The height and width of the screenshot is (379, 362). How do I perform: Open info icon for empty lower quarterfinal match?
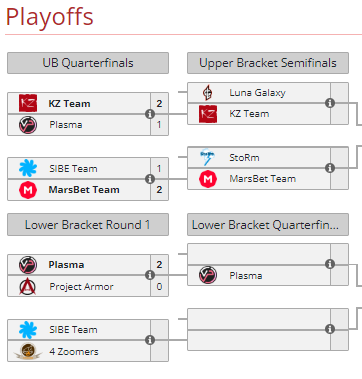330,329
